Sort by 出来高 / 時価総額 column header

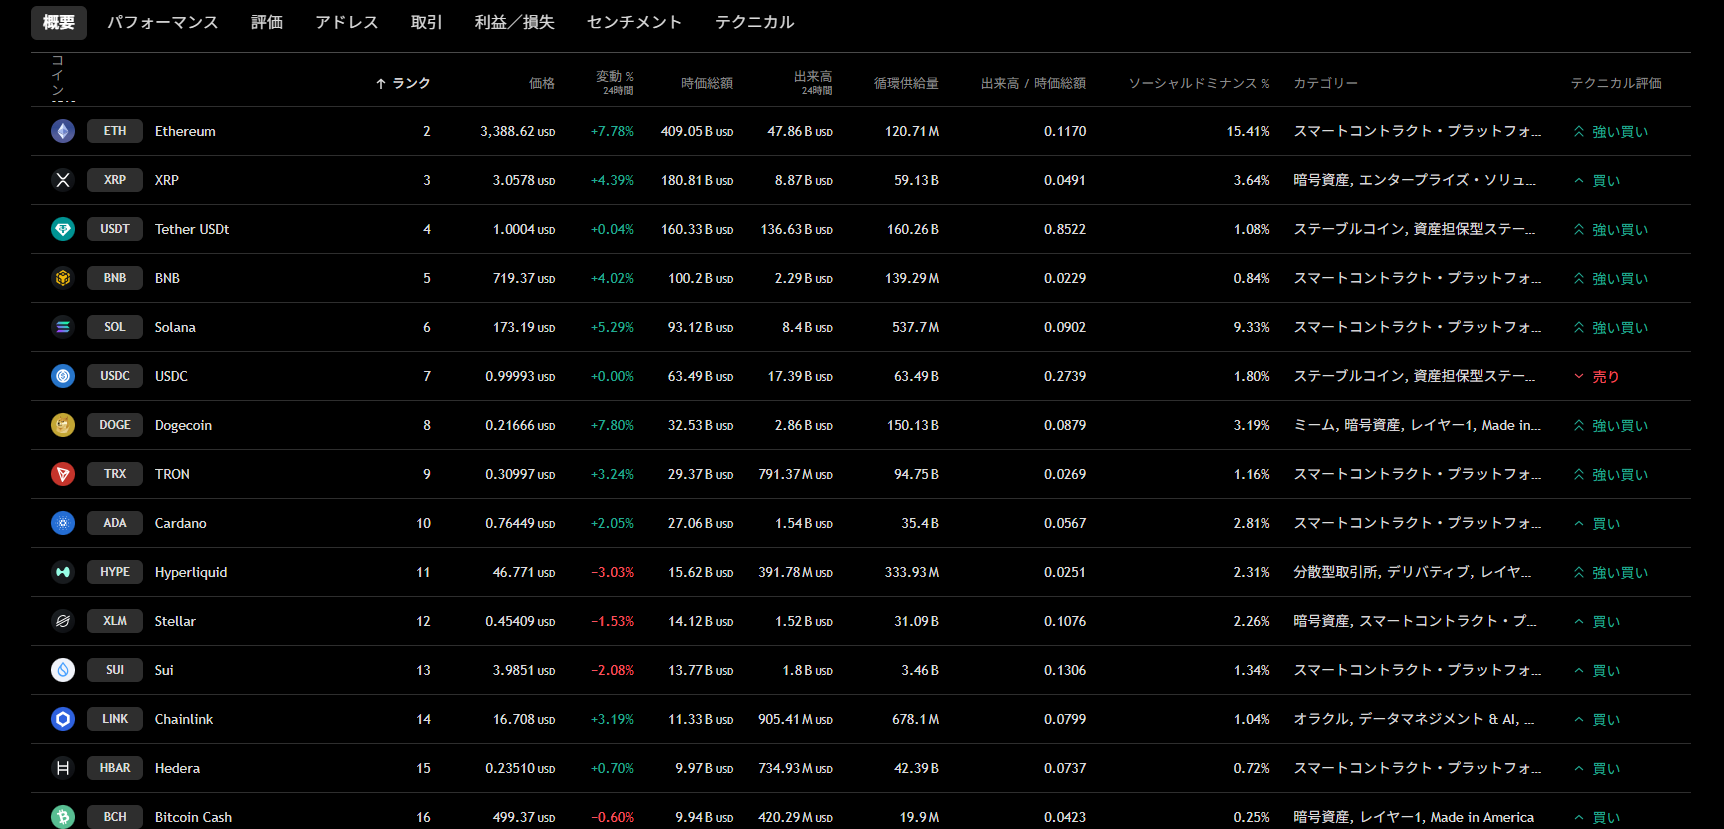1033,83
